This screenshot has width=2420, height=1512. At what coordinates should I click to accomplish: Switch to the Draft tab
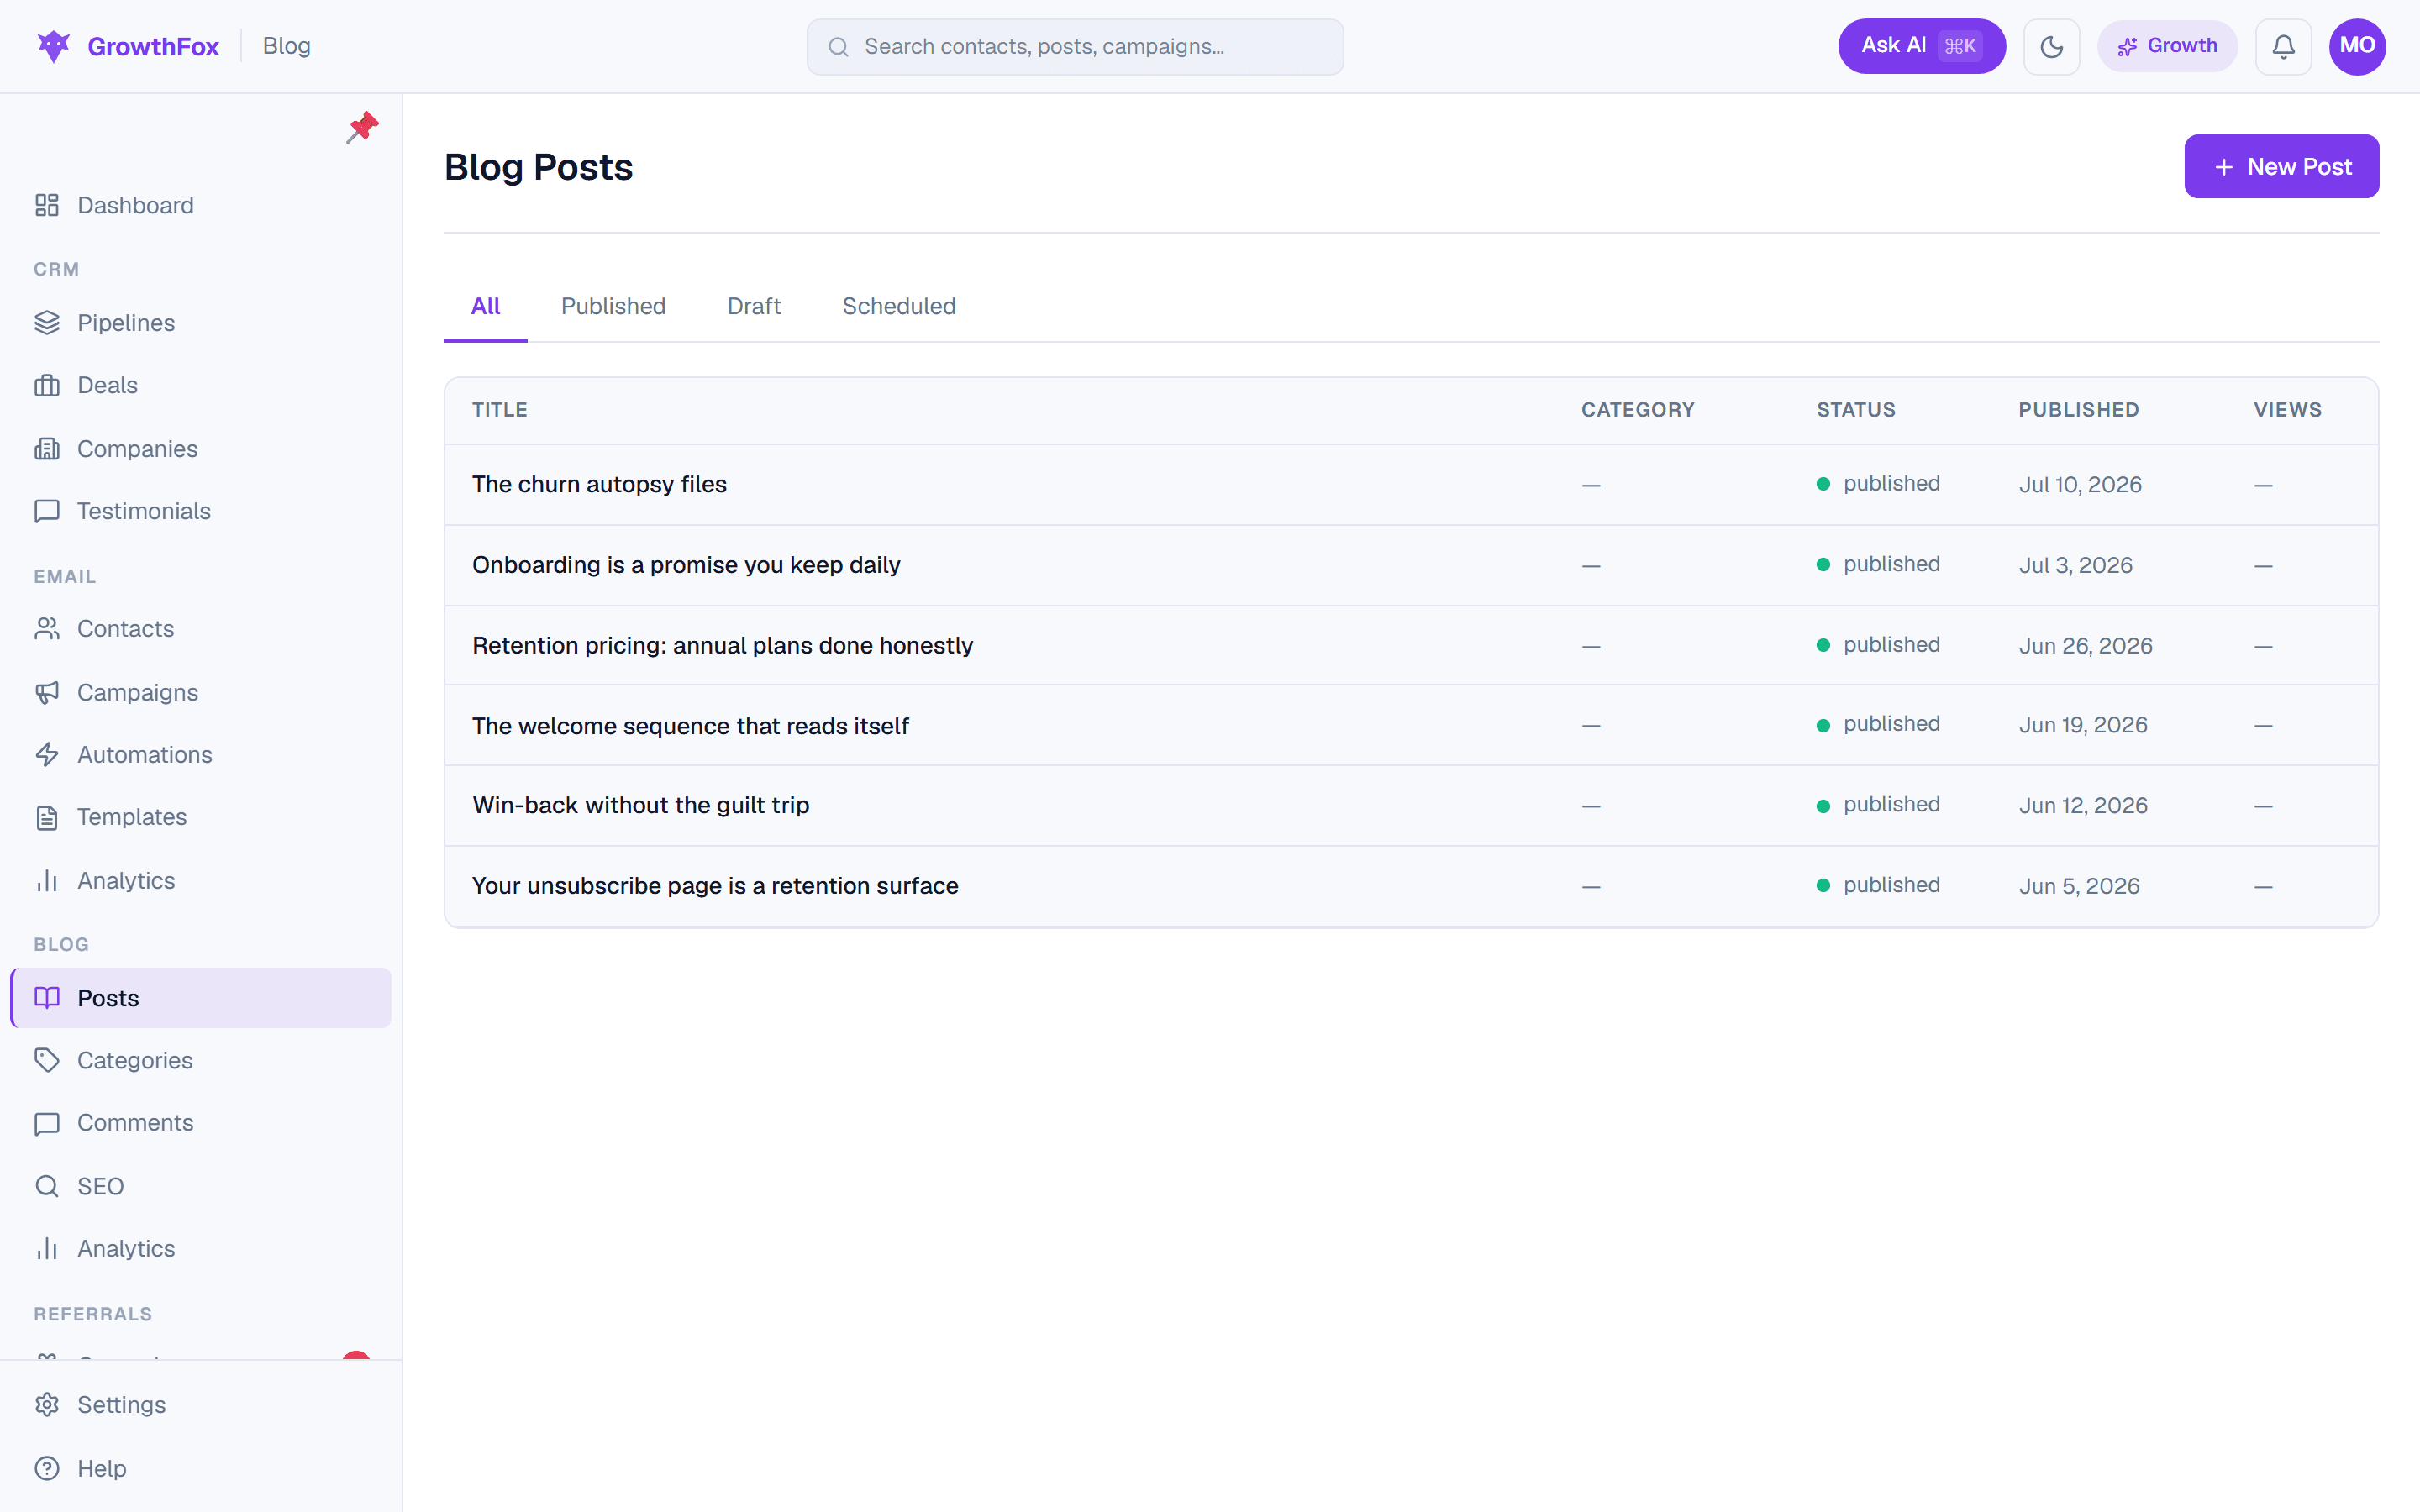click(754, 306)
